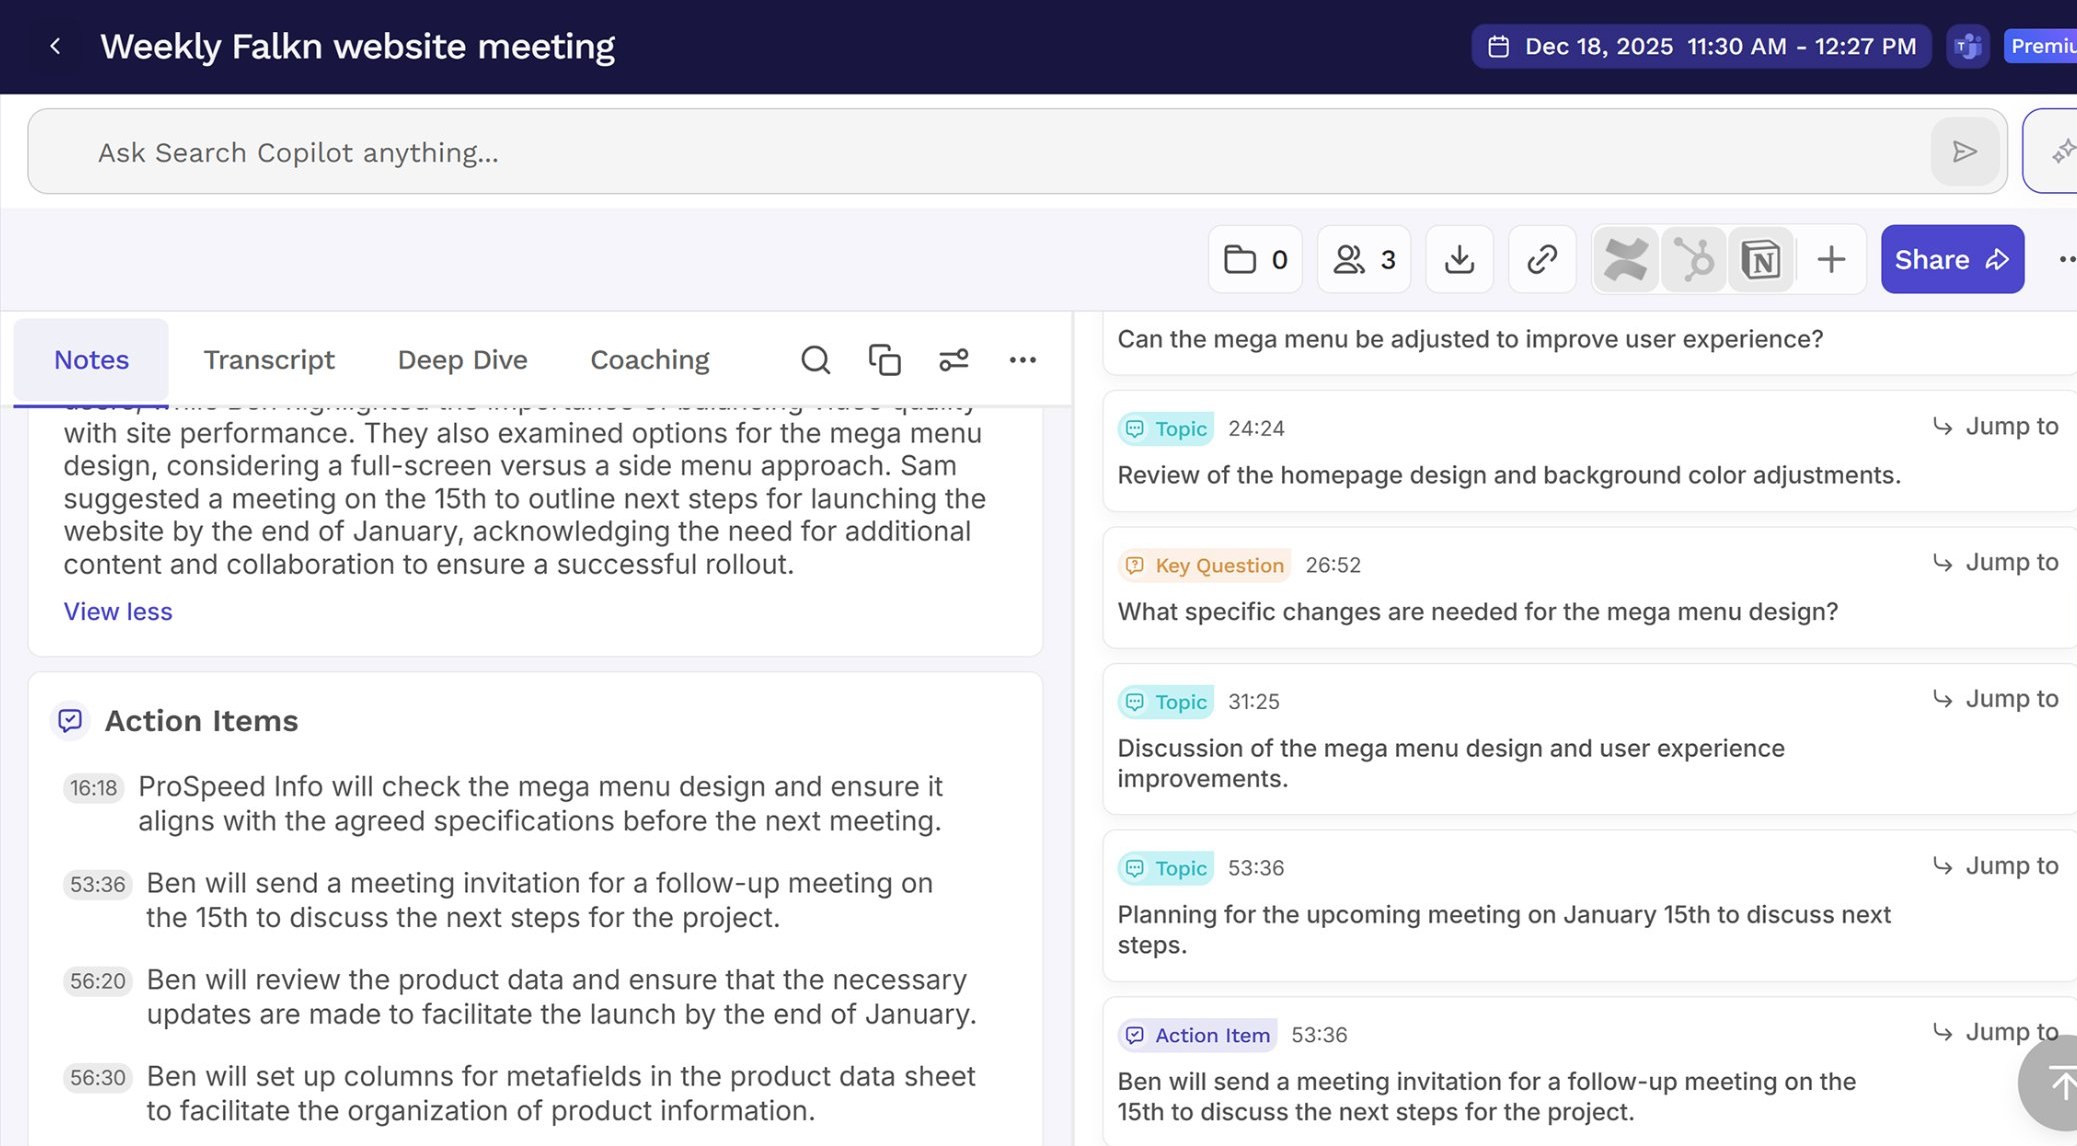The width and height of the screenshot is (2077, 1146).
Task: Jump to timestamp 53:36 in Action Items
Action: 97,885
